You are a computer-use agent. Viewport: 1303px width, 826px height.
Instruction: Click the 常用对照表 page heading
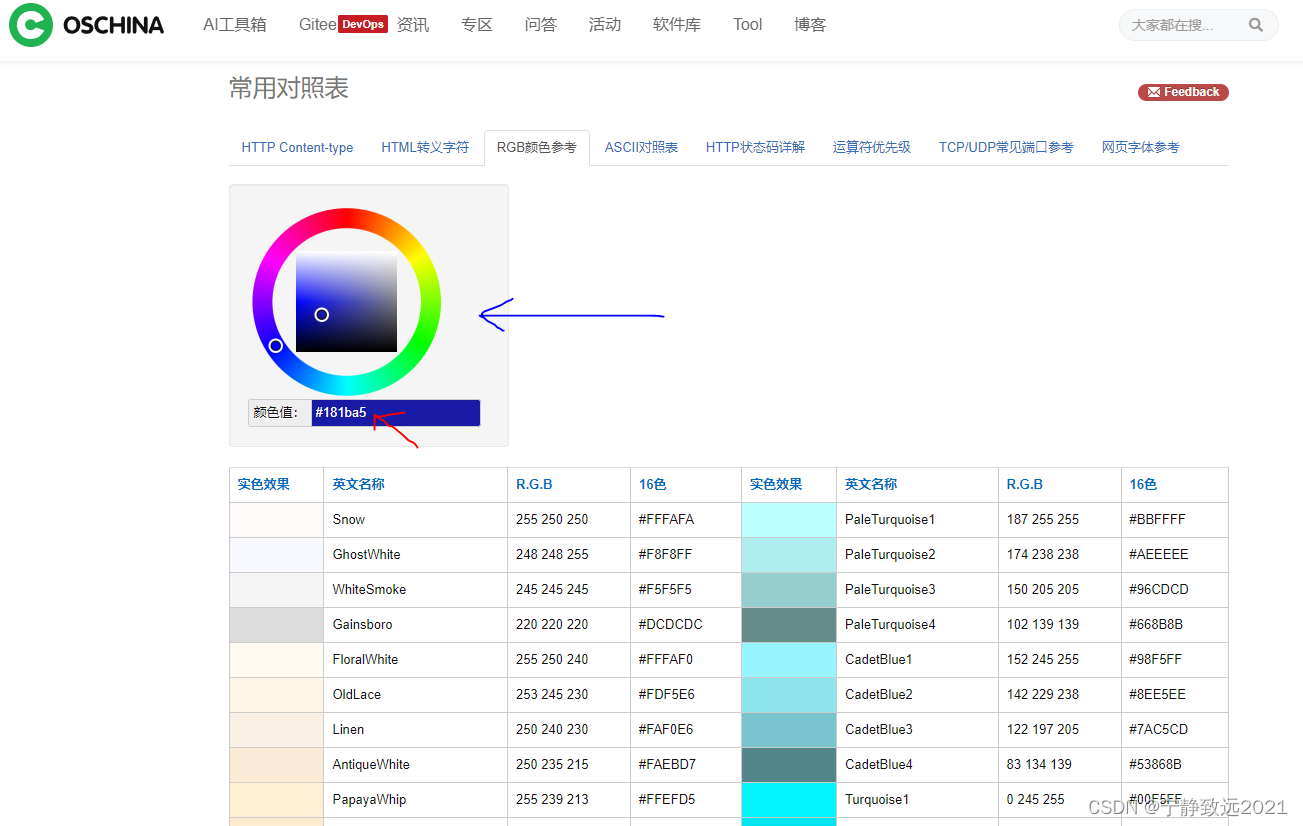tap(289, 89)
